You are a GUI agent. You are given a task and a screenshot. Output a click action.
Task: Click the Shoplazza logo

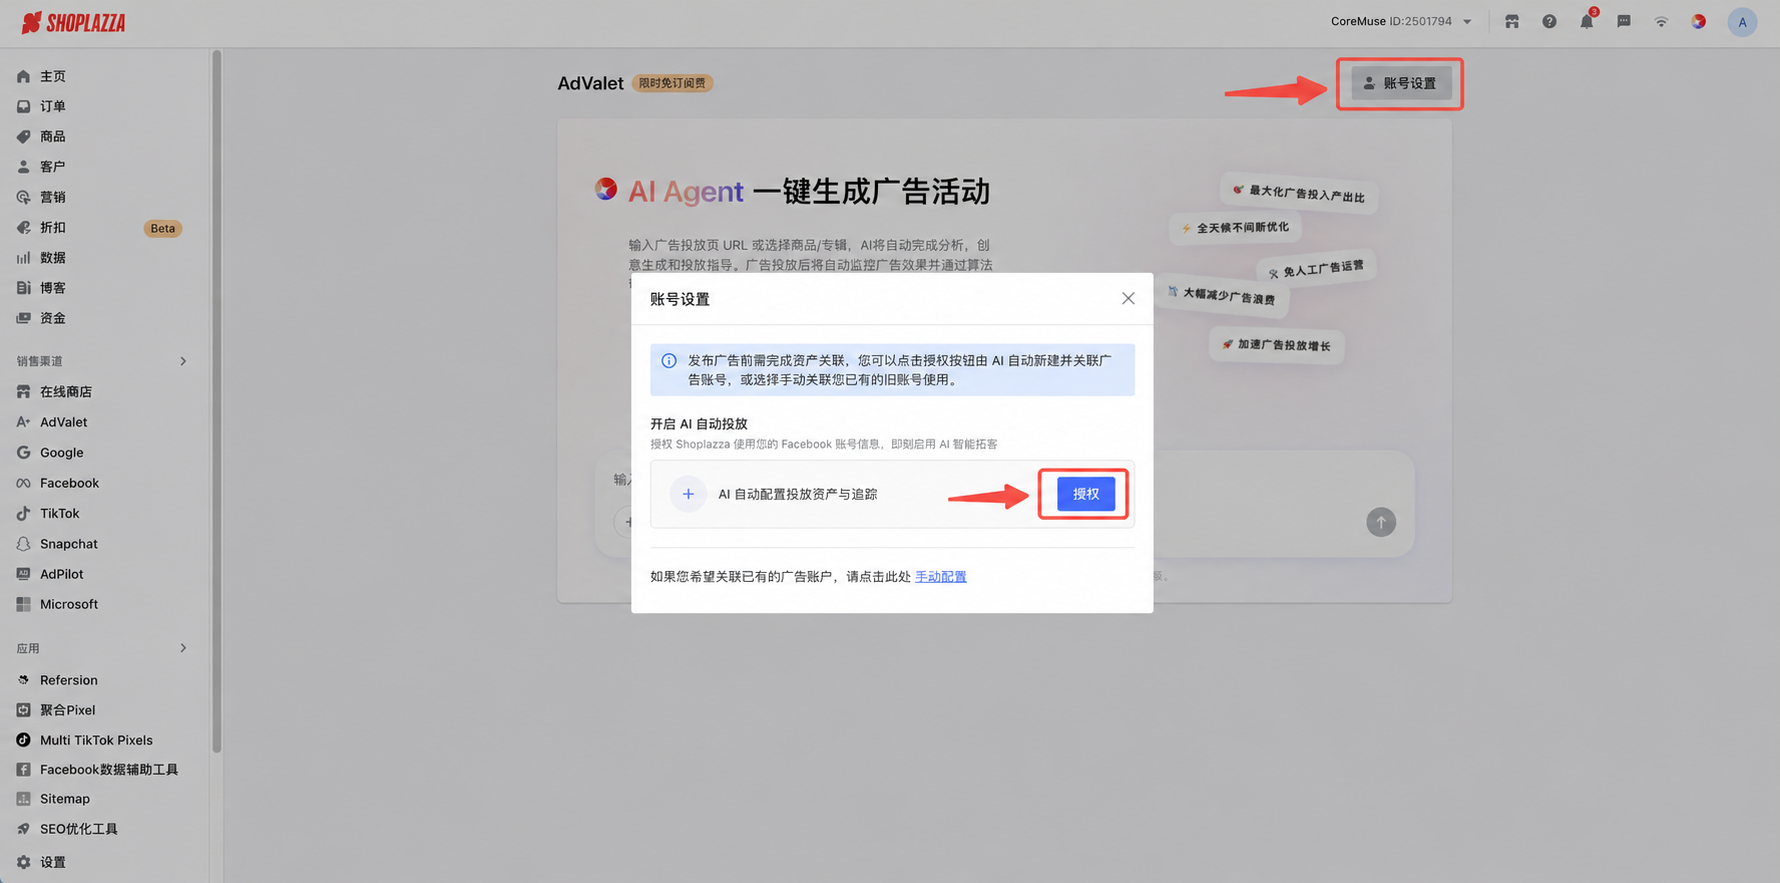coord(74,22)
